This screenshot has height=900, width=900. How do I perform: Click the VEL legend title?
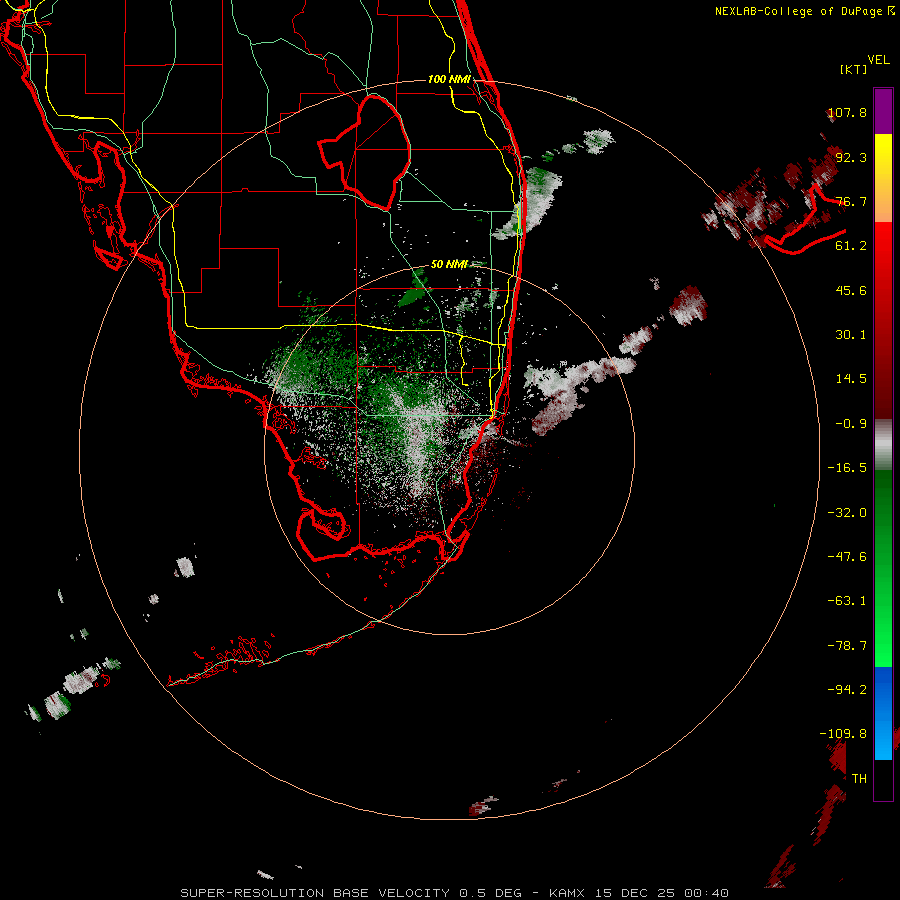[878, 60]
